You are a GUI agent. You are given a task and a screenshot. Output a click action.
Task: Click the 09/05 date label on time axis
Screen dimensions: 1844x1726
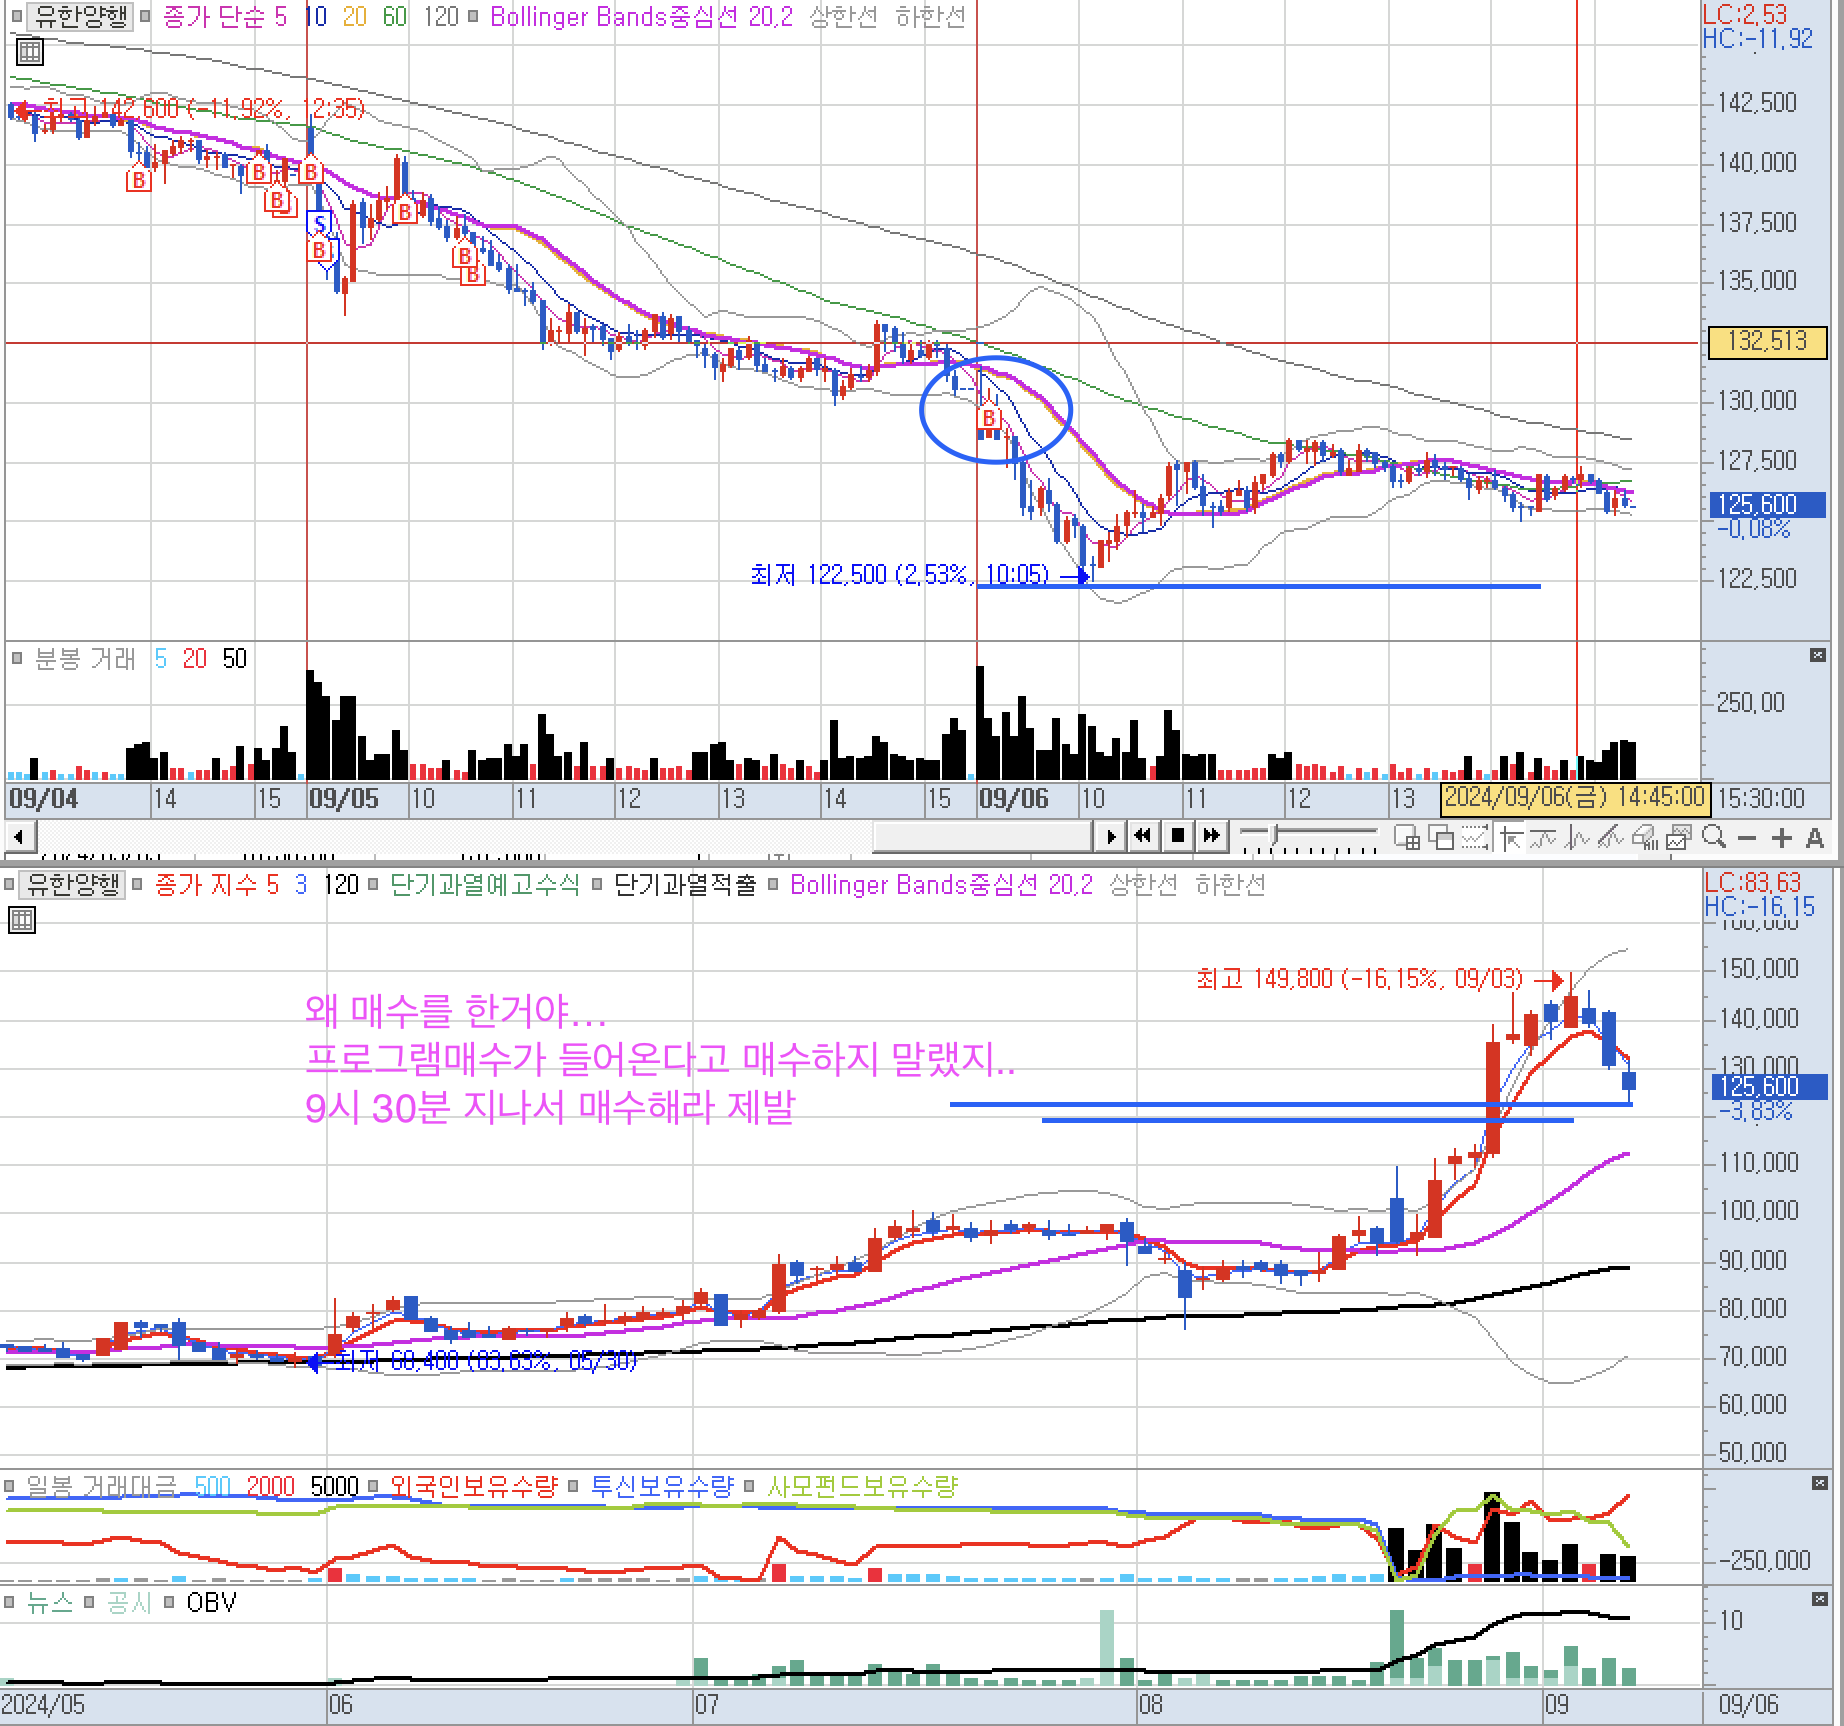344,799
